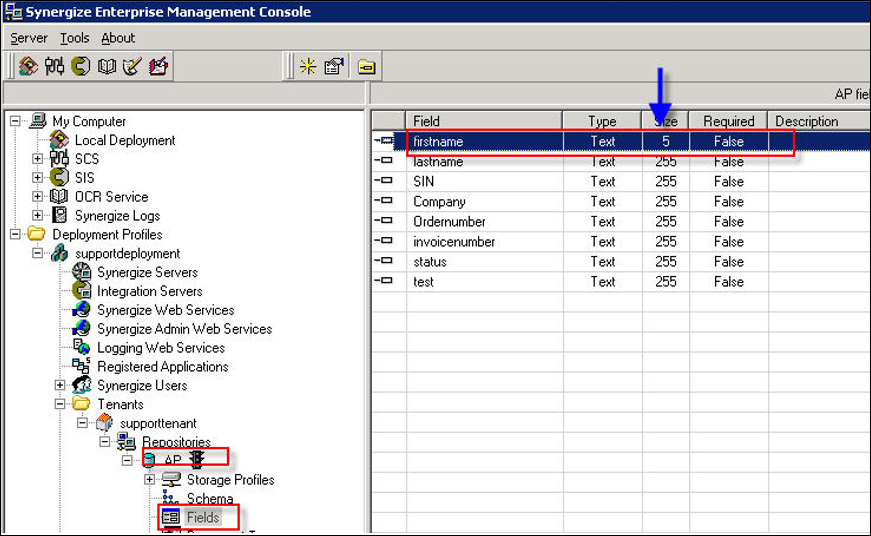Click the SCS toolbar icon
The width and height of the screenshot is (871, 536).
coord(54,66)
